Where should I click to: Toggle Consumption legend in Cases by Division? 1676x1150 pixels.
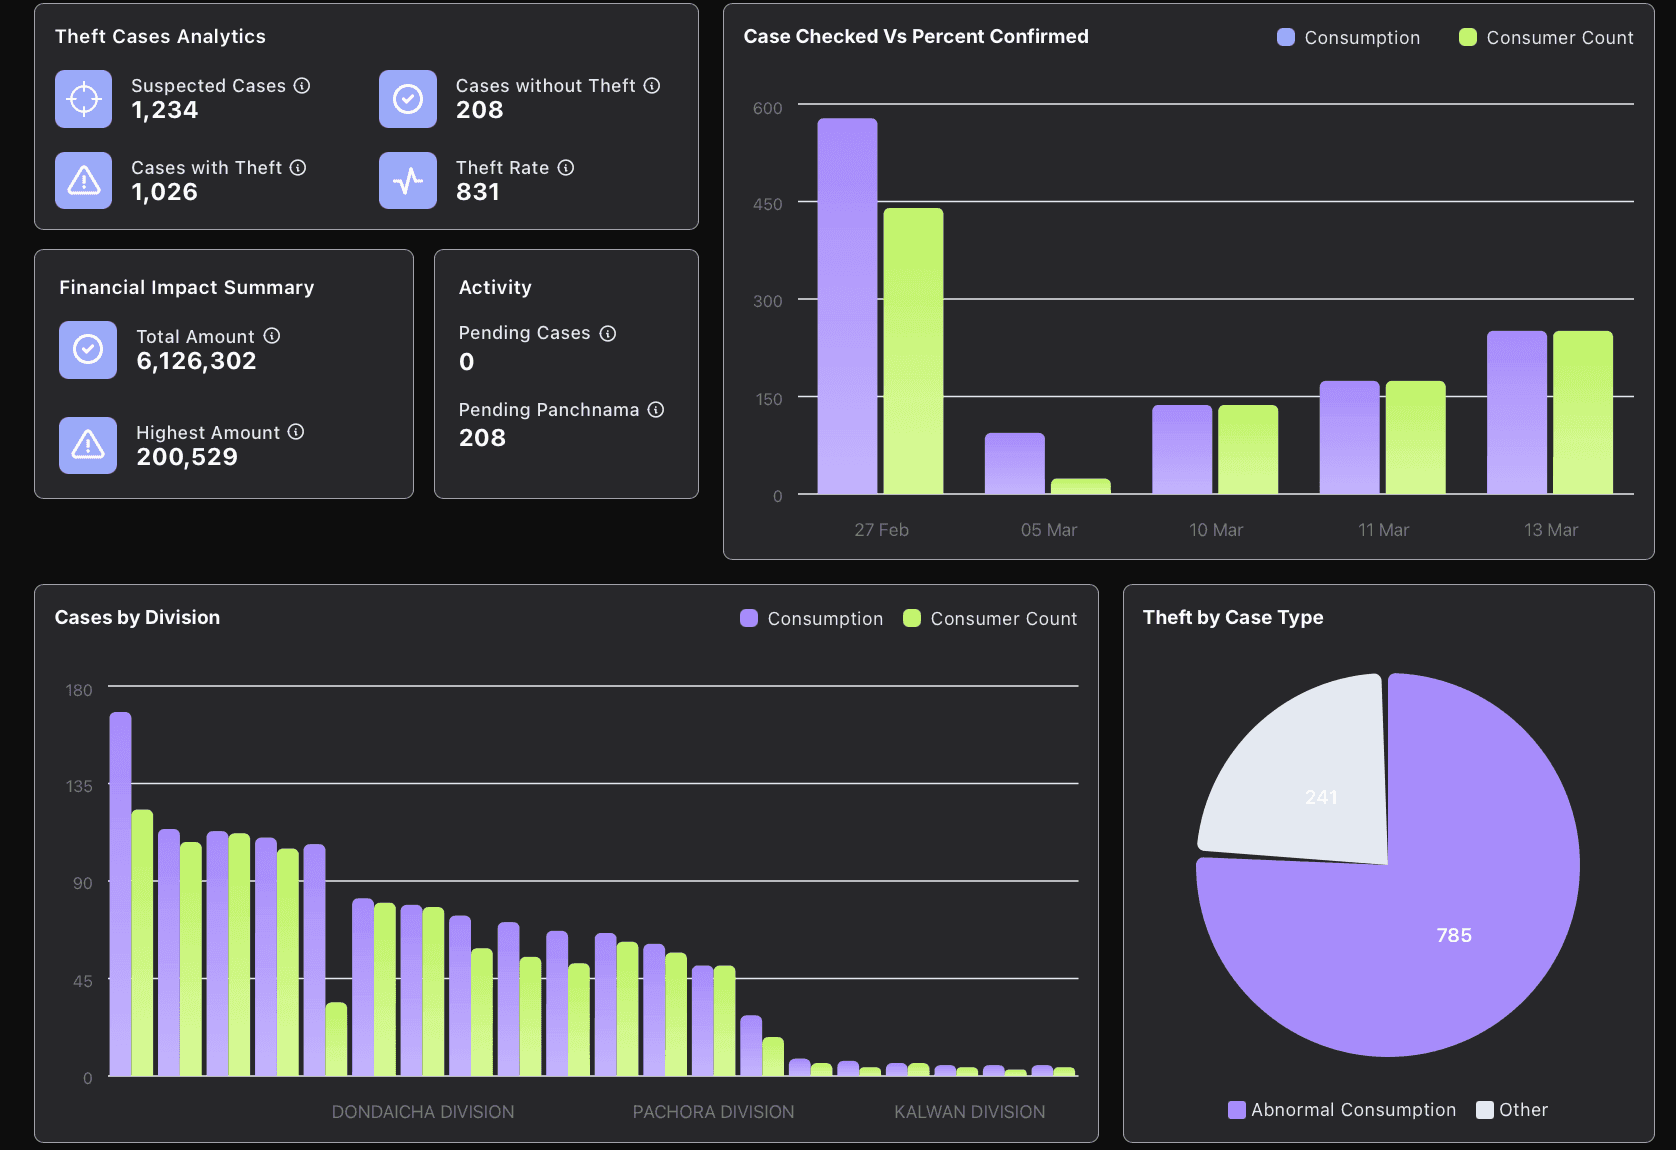[x=812, y=619]
